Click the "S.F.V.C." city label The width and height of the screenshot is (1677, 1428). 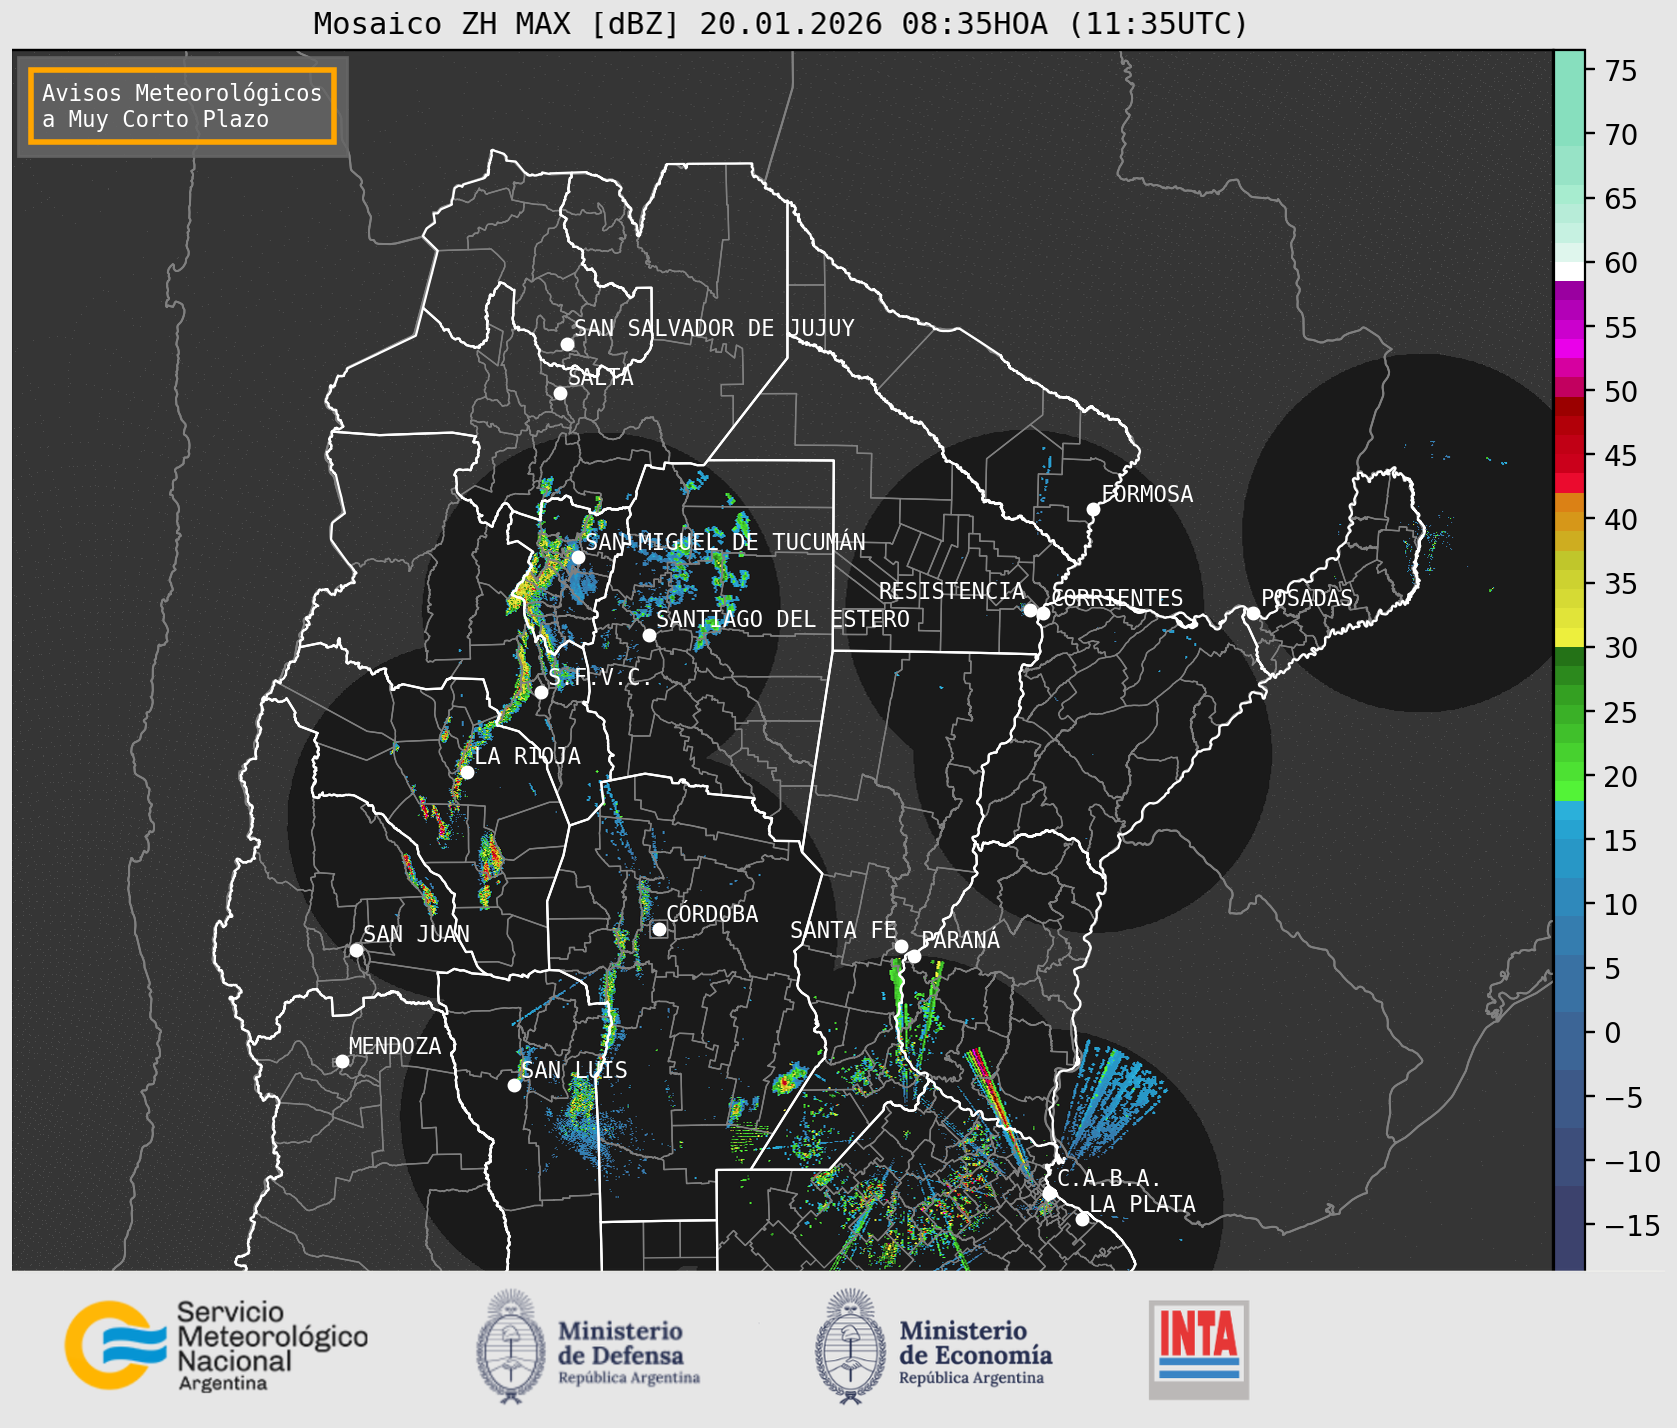click(x=600, y=677)
